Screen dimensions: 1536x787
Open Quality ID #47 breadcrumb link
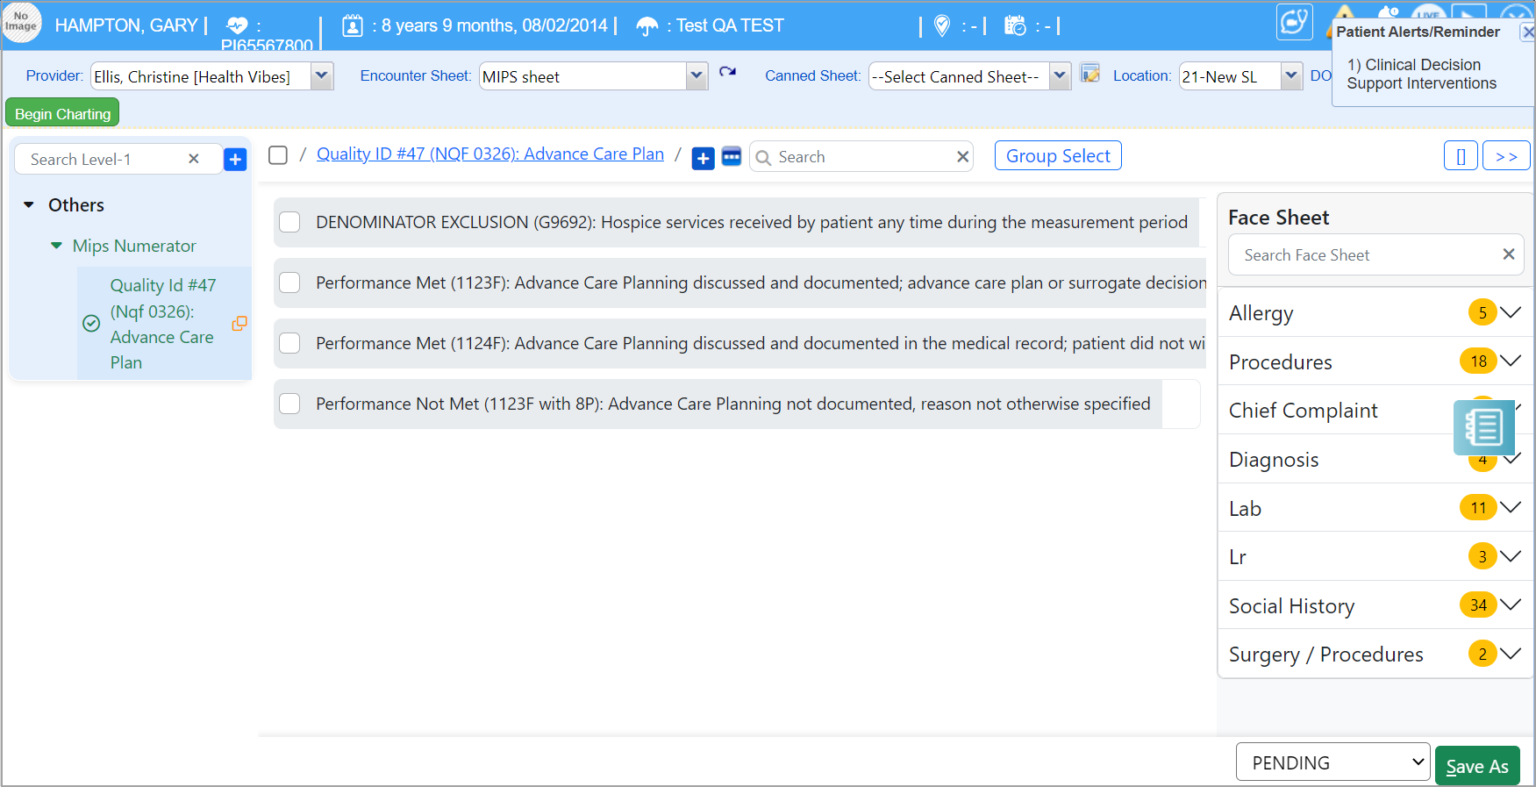click(x=490, y=154)
